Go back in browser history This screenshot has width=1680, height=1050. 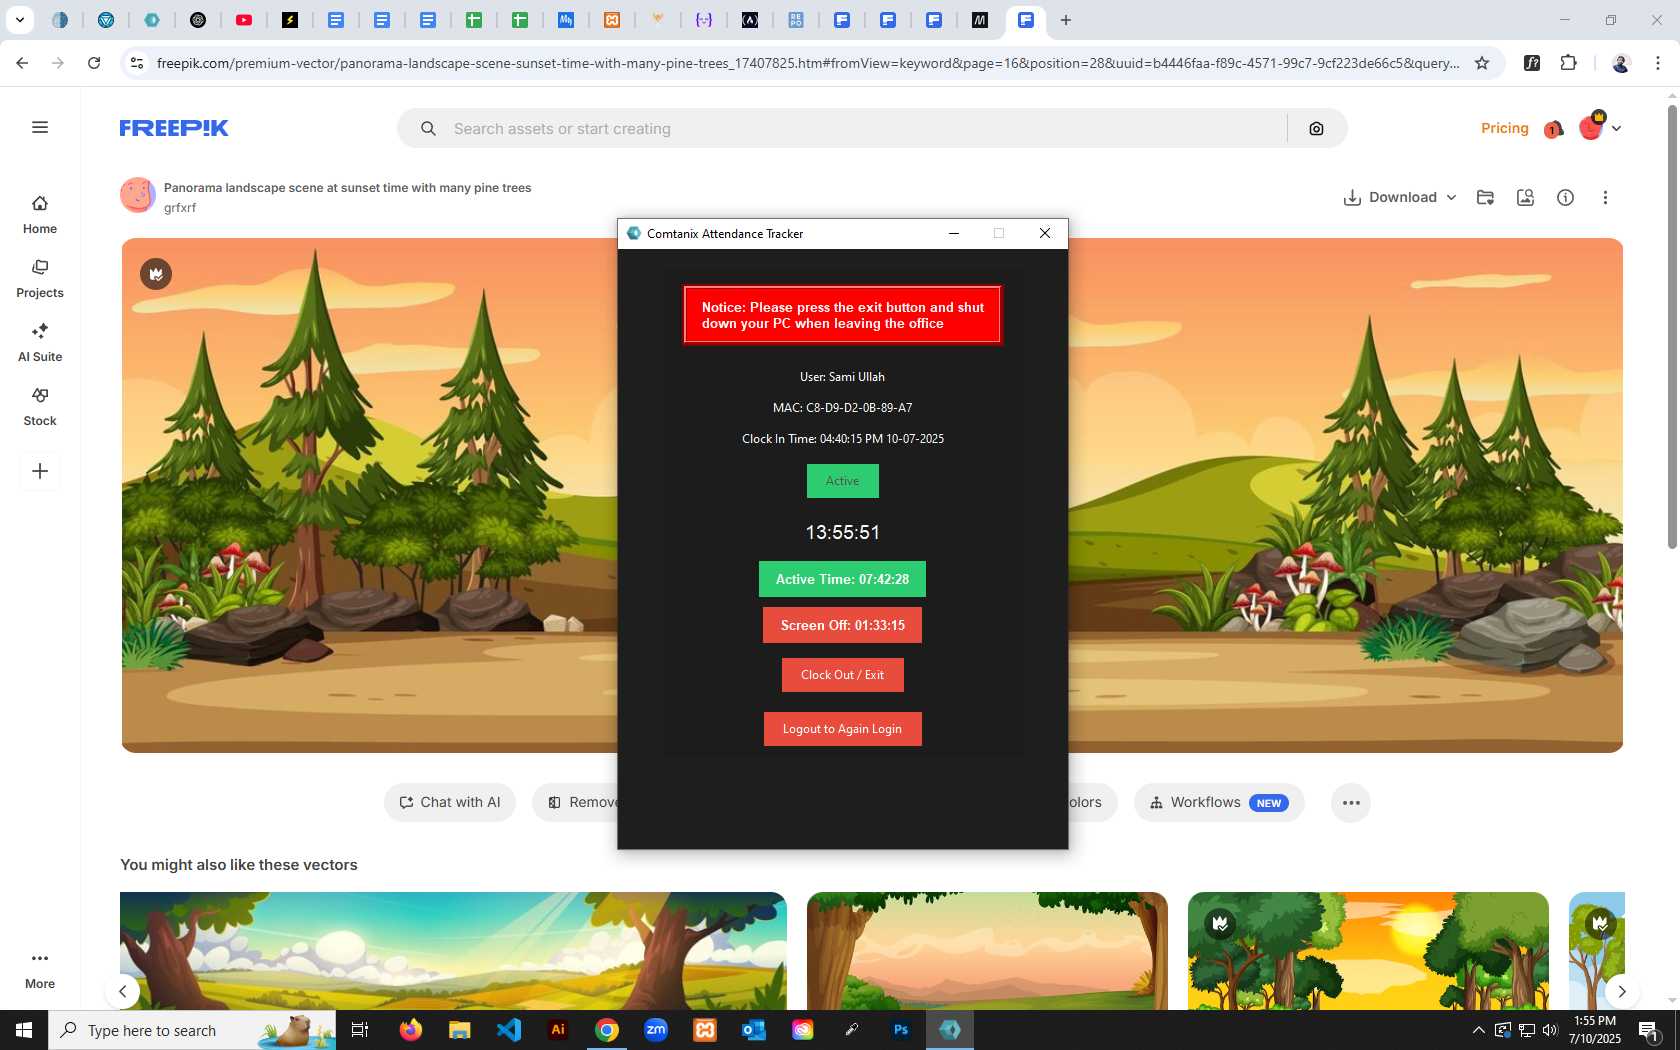pos(22,63)
